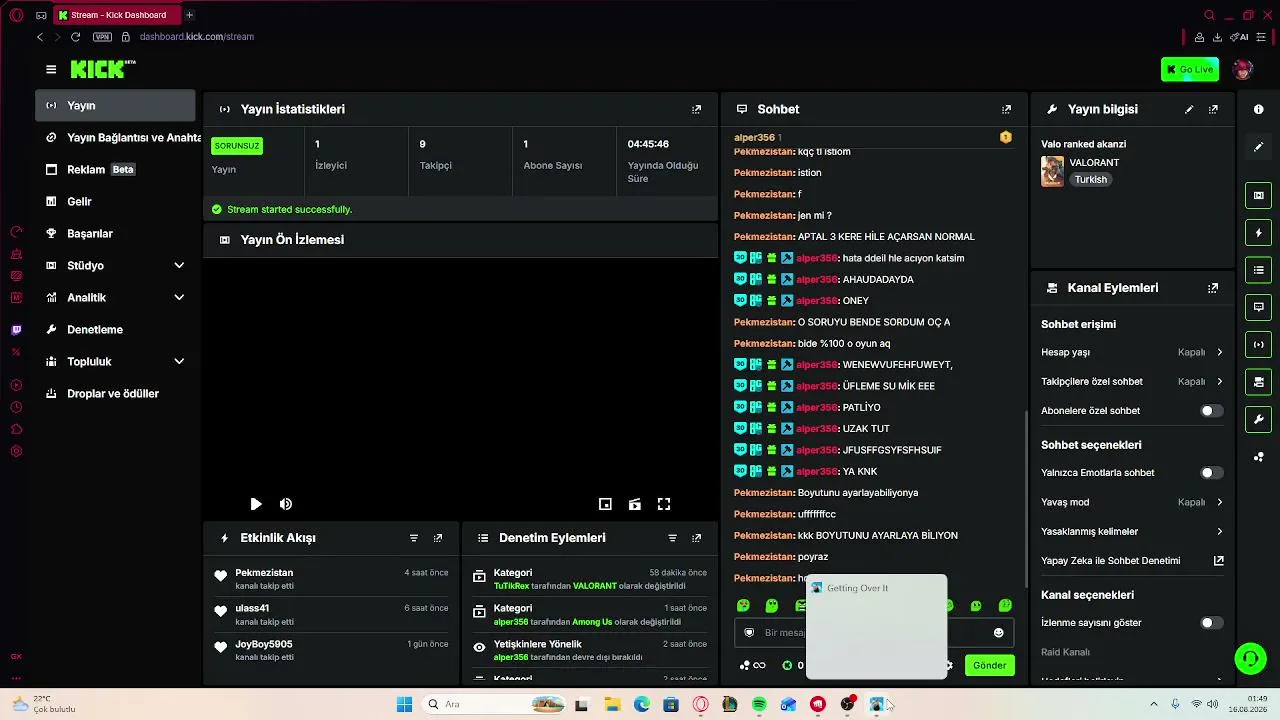Toggle İzlenme sayısını göster switch
The height and width of the screenshot is (720, 1280).
(x=1211, y=623)
